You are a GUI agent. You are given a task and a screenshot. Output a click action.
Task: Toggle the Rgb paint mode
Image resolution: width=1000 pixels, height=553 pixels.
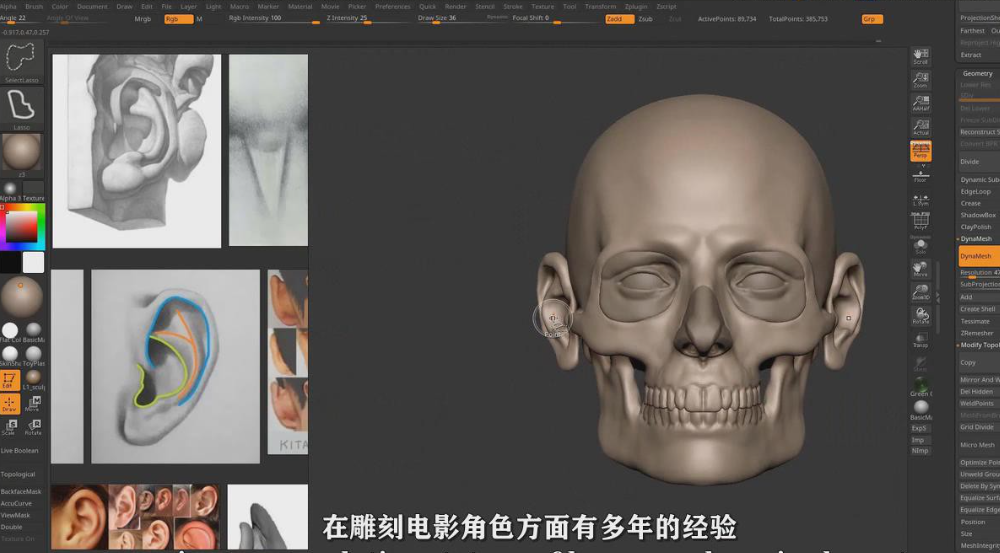pos(176,19)
